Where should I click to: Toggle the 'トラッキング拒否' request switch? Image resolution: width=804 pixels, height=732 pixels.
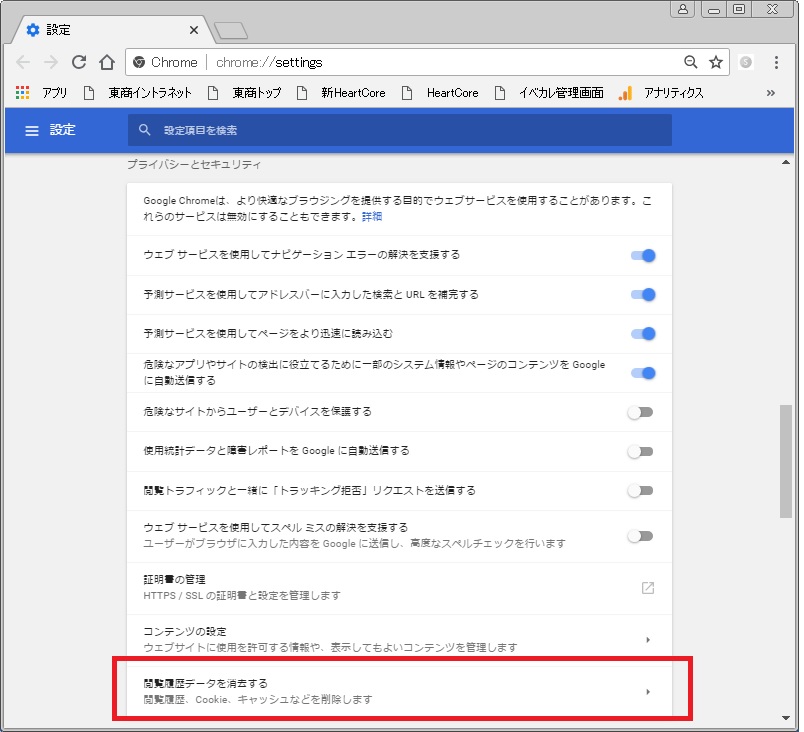[x=640, y=491]
